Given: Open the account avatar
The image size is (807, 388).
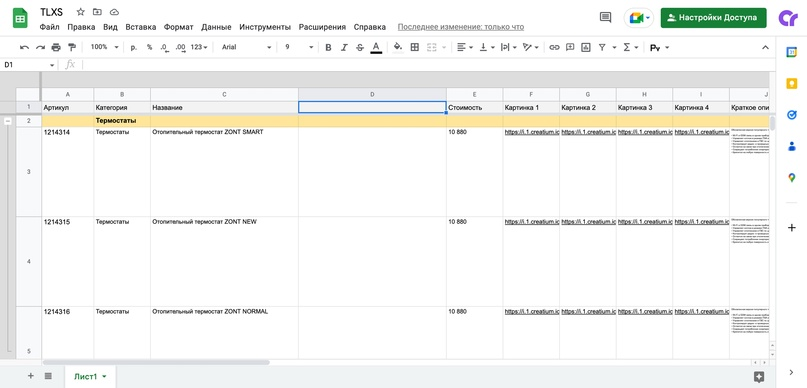Looking at the screenshot, I should [788, 18].
